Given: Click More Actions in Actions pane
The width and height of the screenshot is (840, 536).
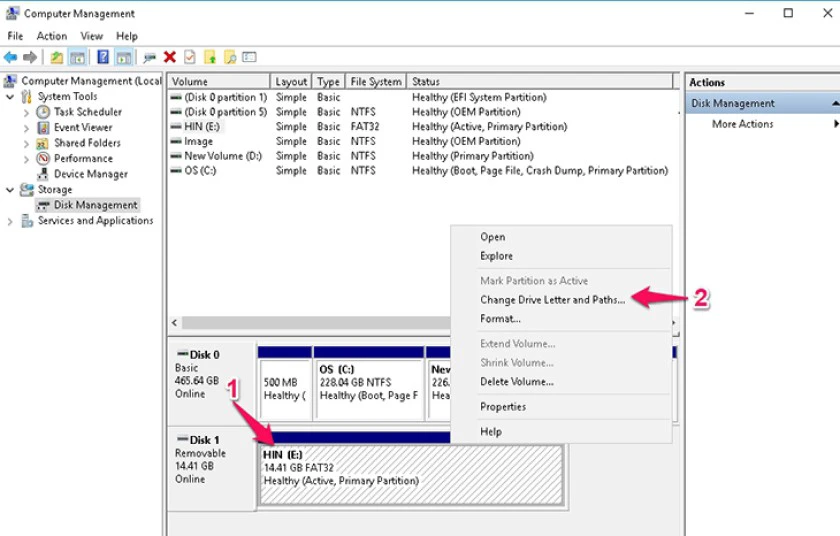Looking at the screenshot, I should (742, 124).
